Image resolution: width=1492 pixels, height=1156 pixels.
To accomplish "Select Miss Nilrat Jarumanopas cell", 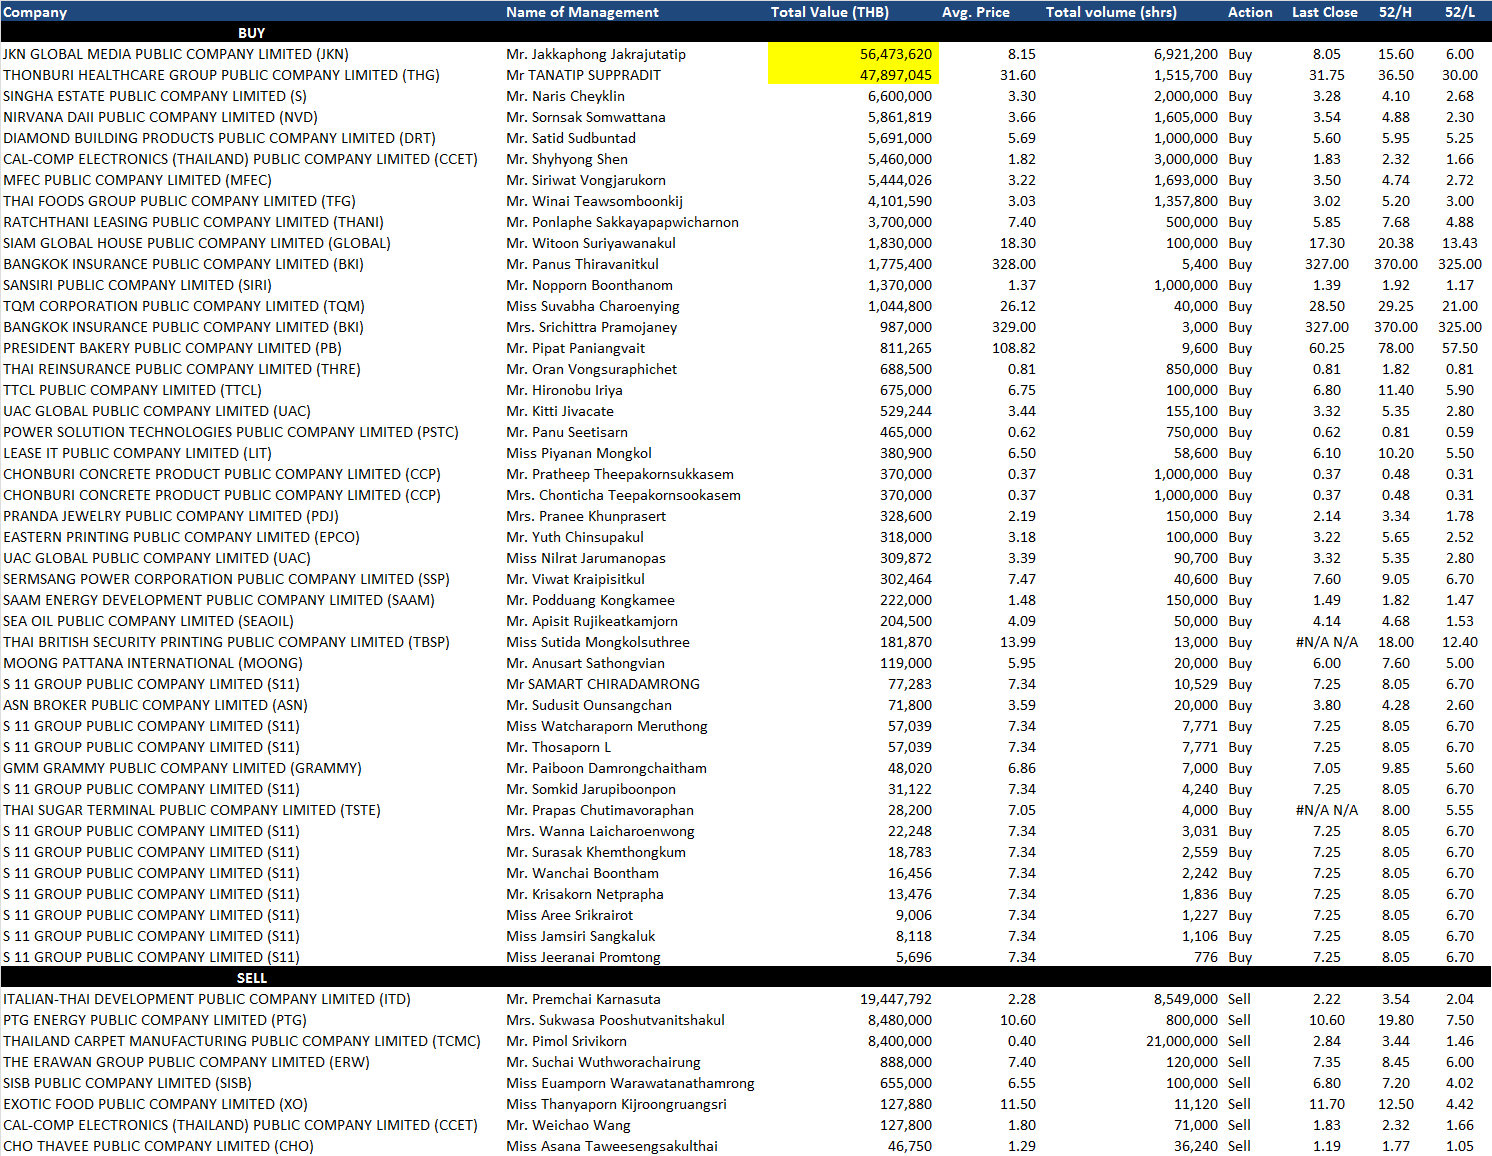I will [585, 558].
